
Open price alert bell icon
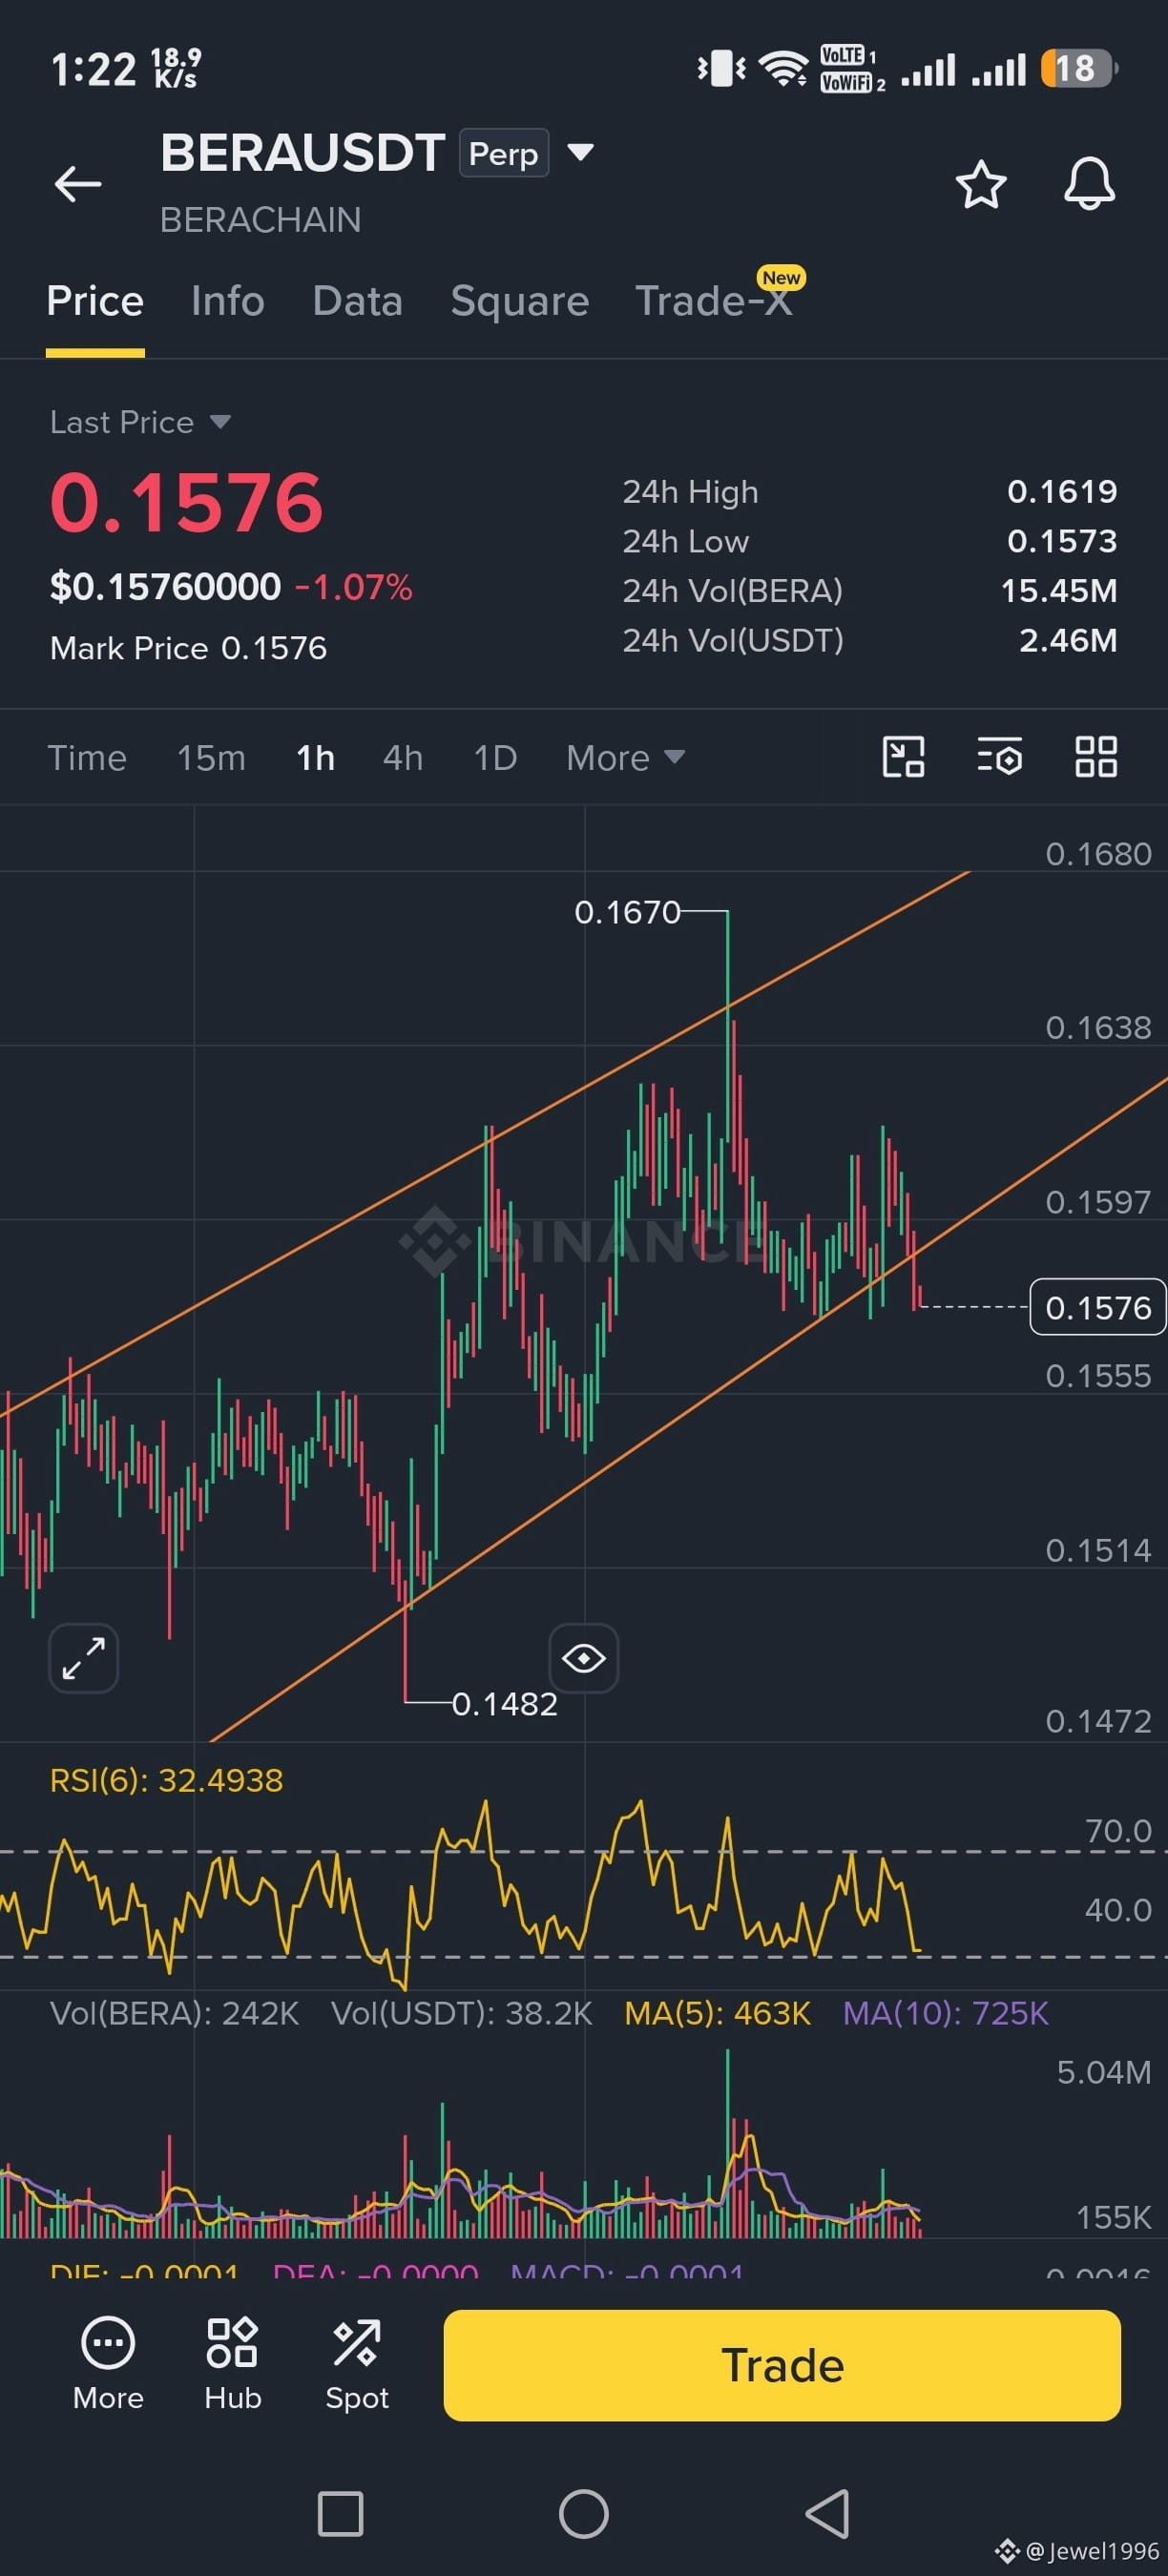pos(1089,184)
